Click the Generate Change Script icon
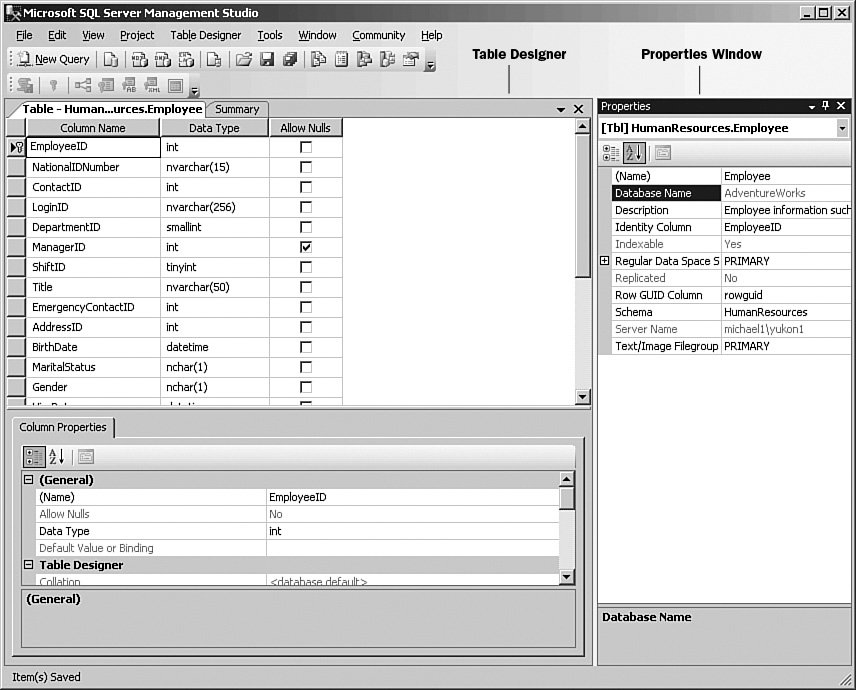 pos(25,85)
